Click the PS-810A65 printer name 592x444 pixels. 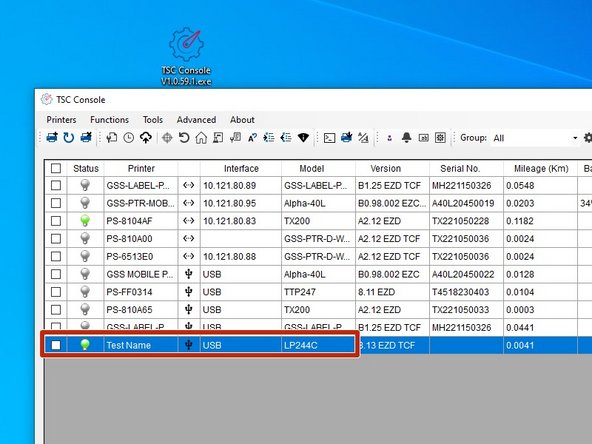(x=129, y=310)
